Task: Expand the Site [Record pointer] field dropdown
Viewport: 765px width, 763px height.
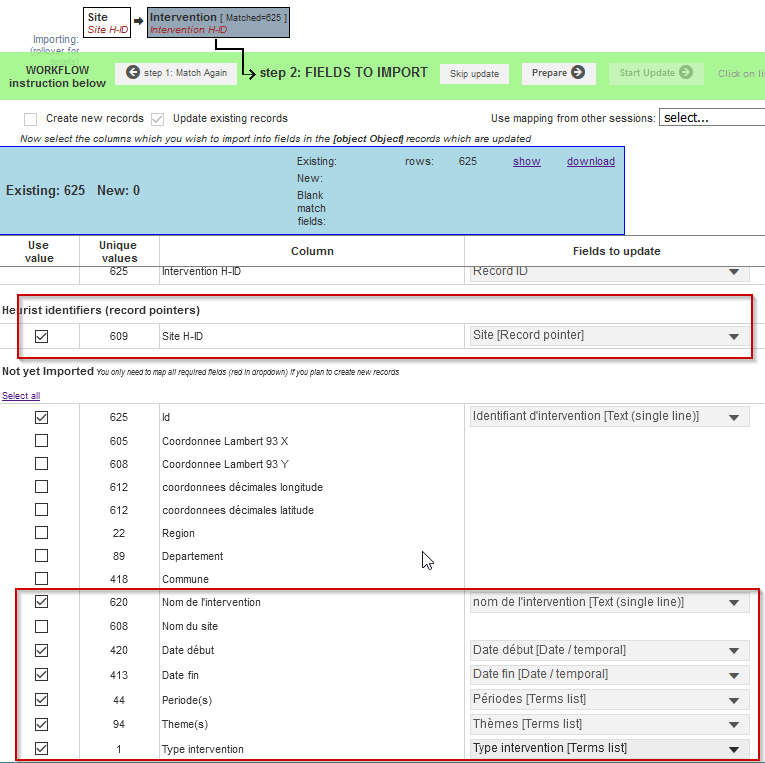Action: tap(609, 337)
